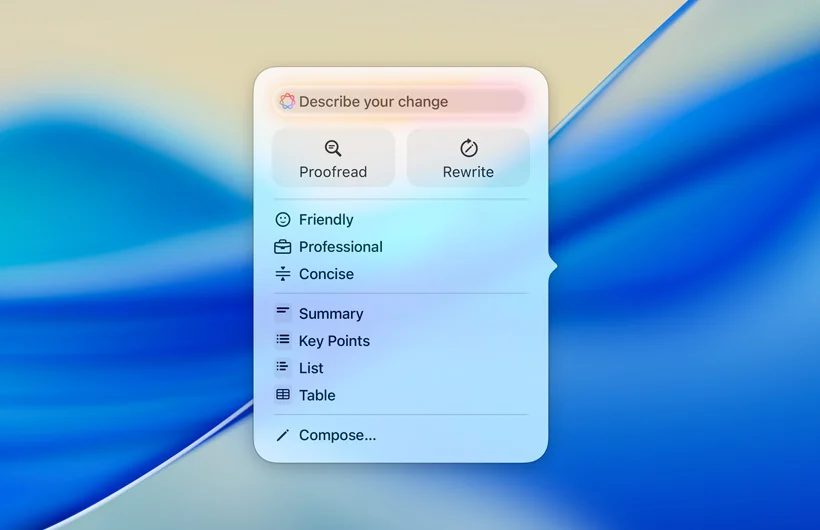This screenshot has height=530, width=820.
Task: Click the Apple Intelligence colorful logo icon
Action: 287,101
